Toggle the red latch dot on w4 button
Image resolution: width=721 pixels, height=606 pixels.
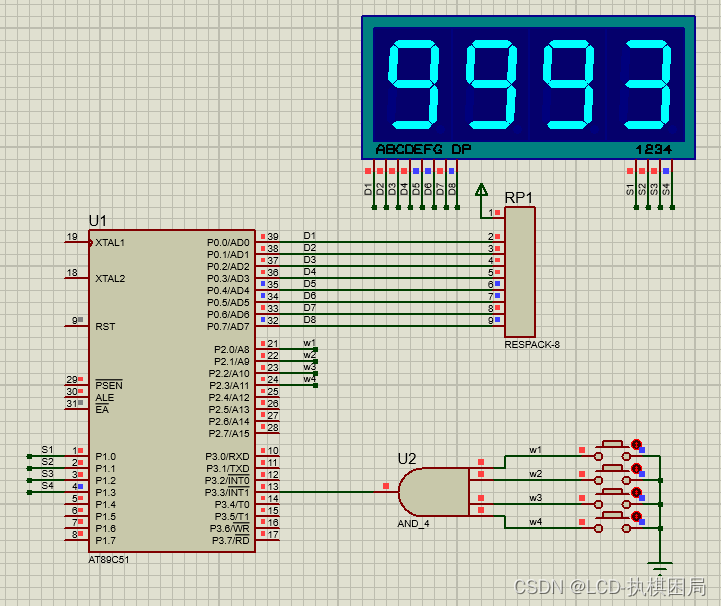pos(636,516)
